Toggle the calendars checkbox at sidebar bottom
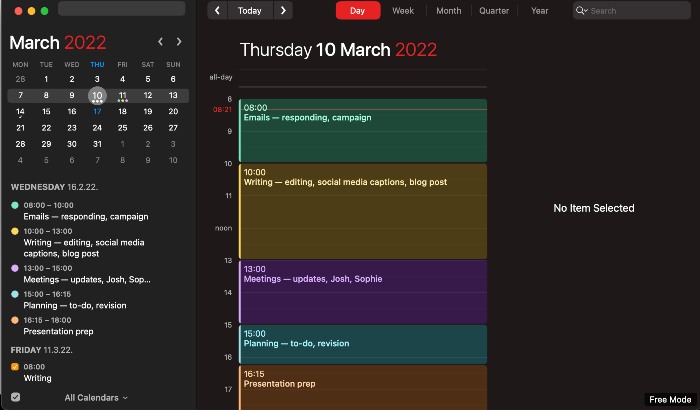Image resolution: width=700 pixels, height=410 pixels. 16,397
